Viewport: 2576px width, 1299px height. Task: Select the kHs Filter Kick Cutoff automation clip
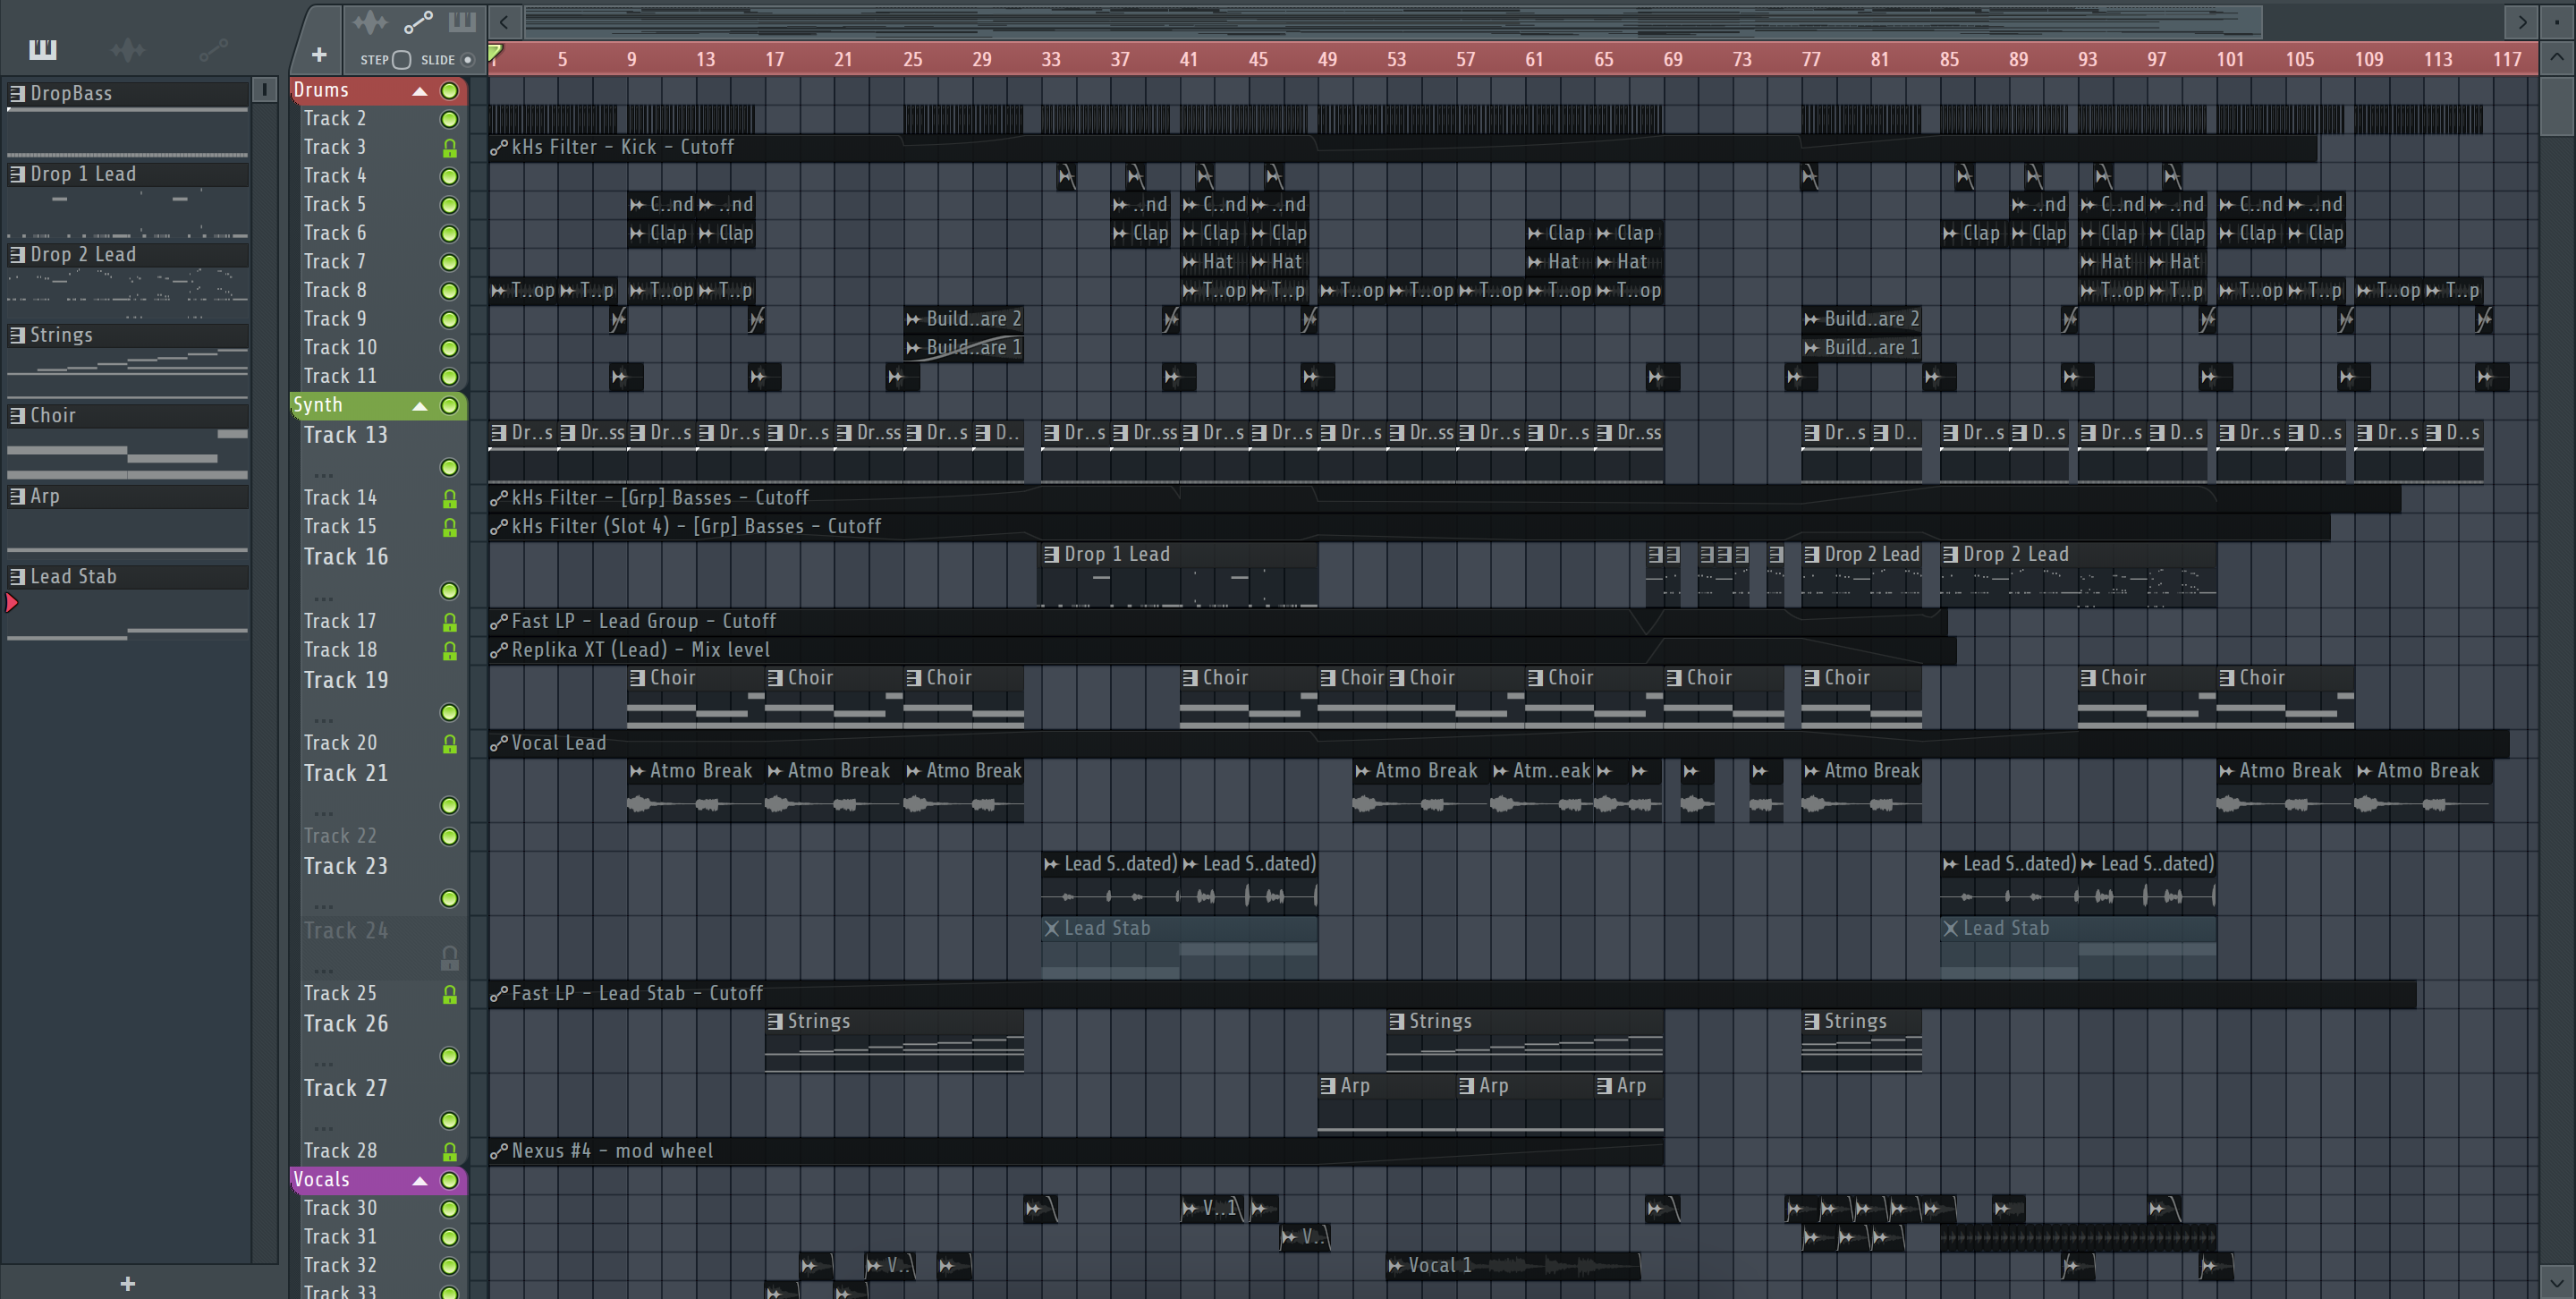tap(1402, 147)
